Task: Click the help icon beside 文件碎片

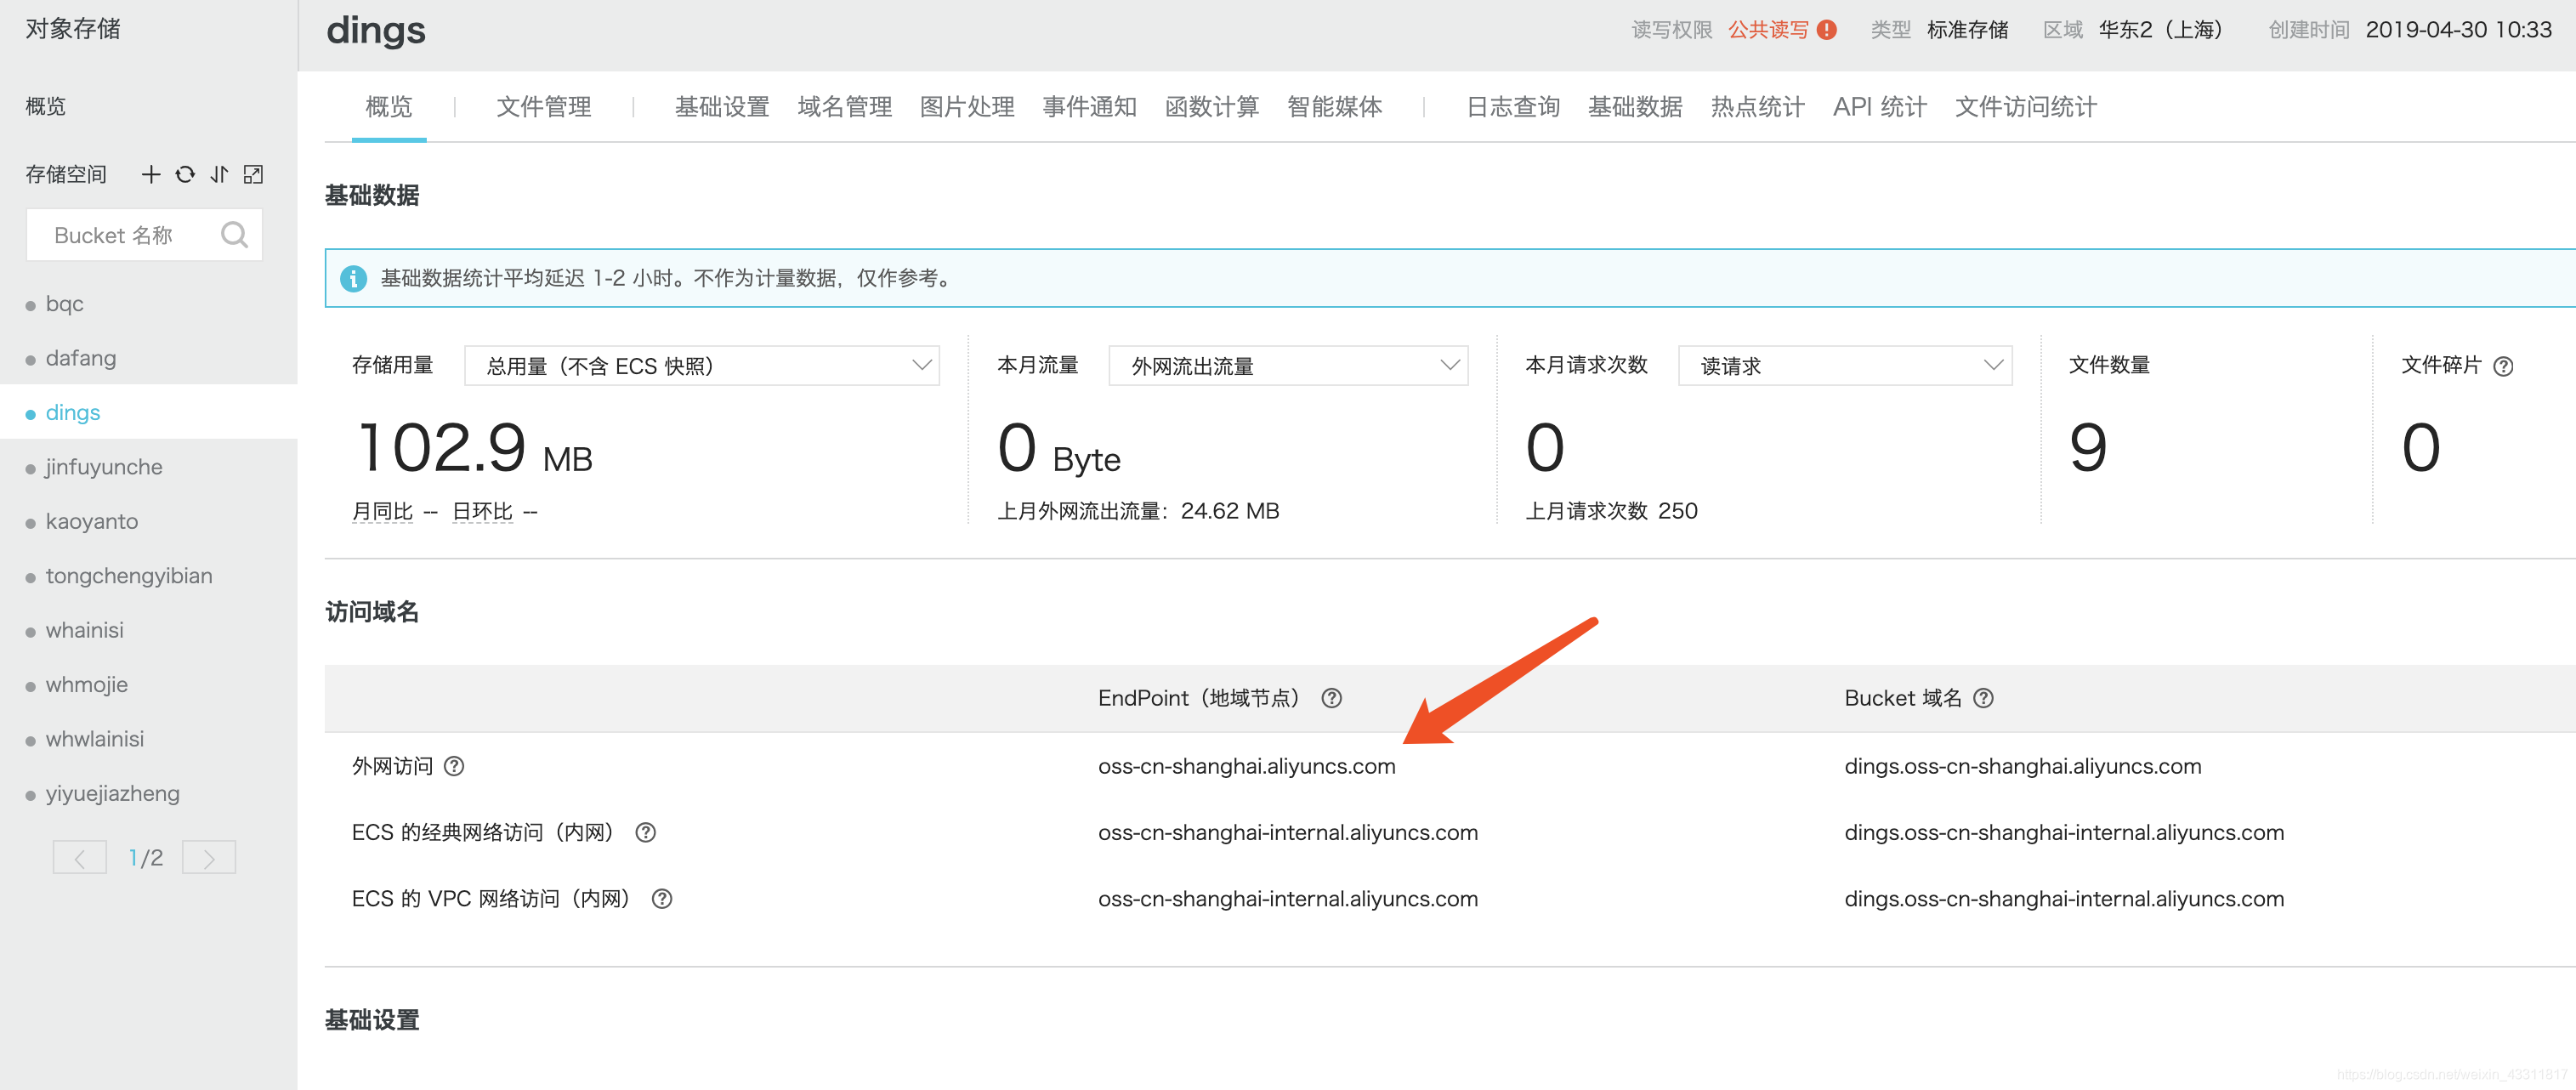Action: point(2503,366)
